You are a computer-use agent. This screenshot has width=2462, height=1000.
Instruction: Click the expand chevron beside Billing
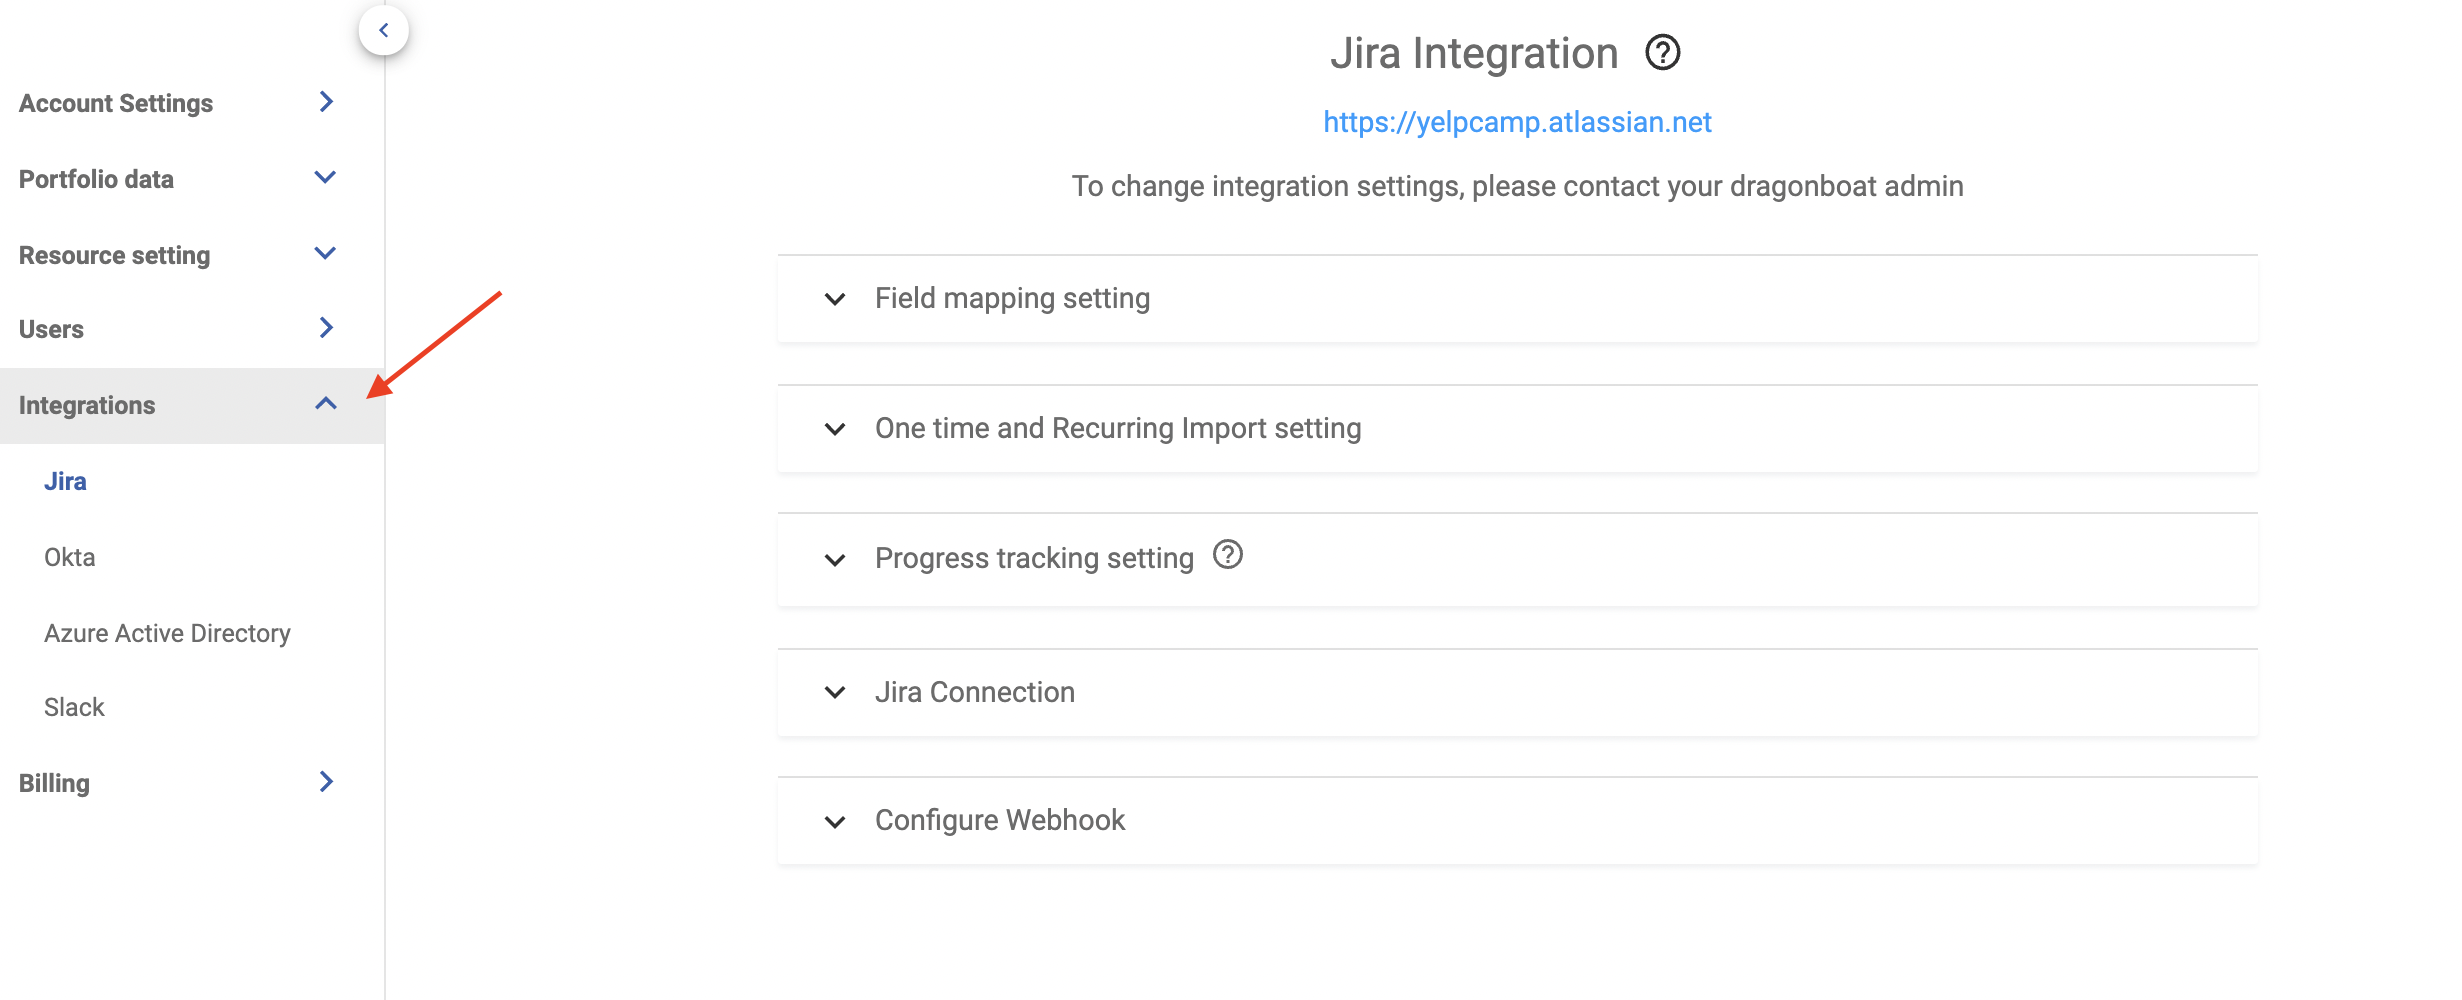click(x=325, y=783)
